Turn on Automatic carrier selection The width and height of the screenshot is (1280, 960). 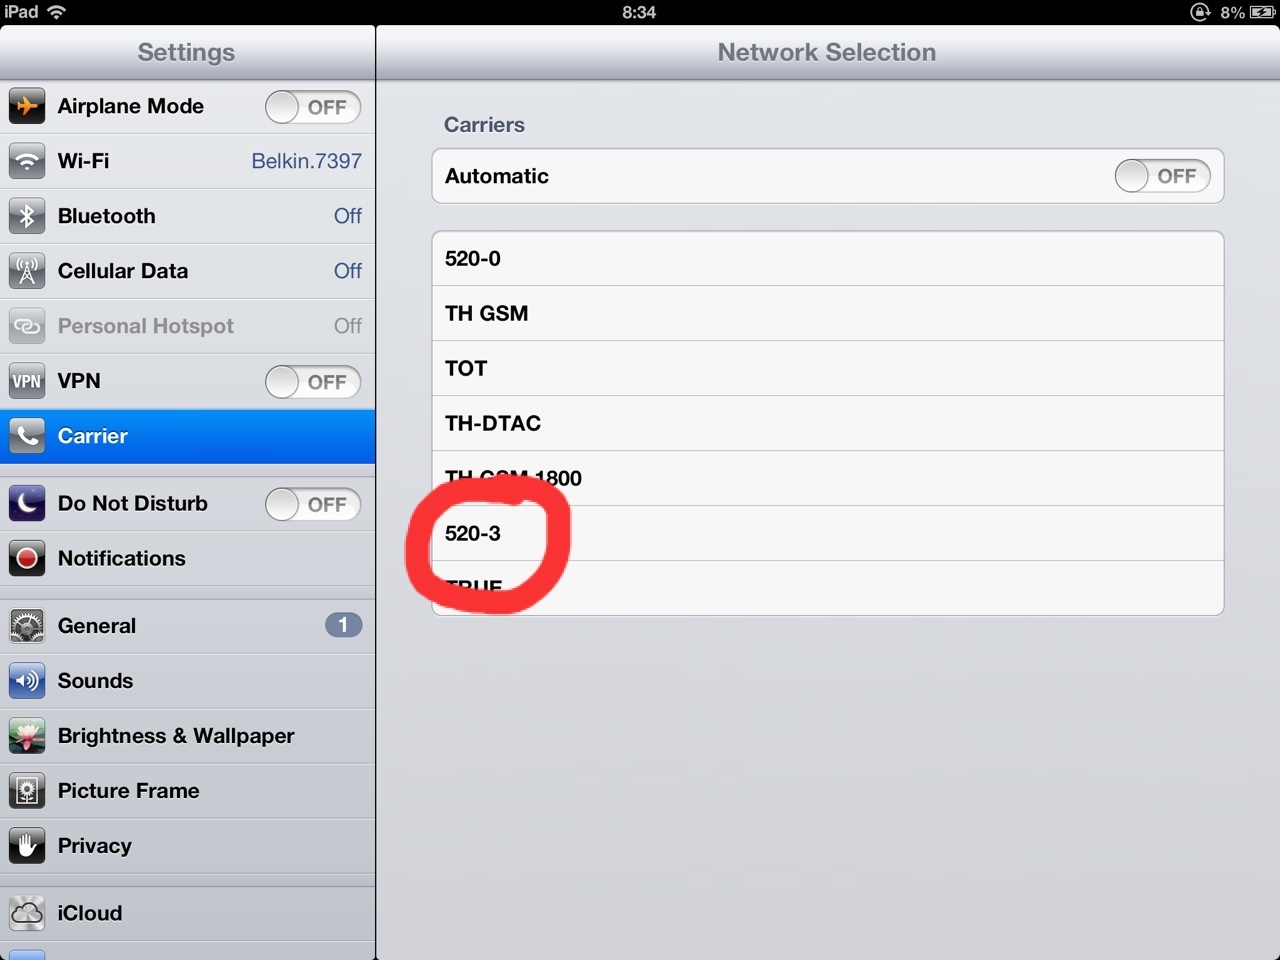coord(1163,176)
